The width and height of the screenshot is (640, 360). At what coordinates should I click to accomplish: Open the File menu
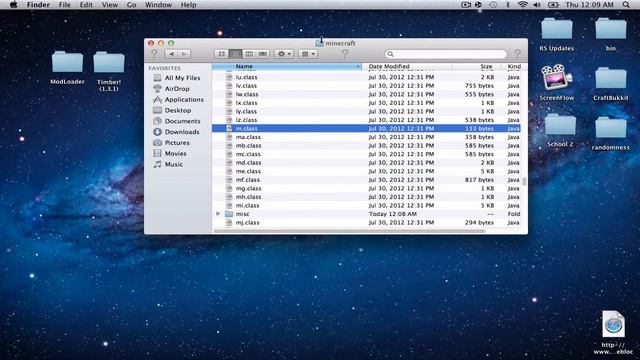64,5
